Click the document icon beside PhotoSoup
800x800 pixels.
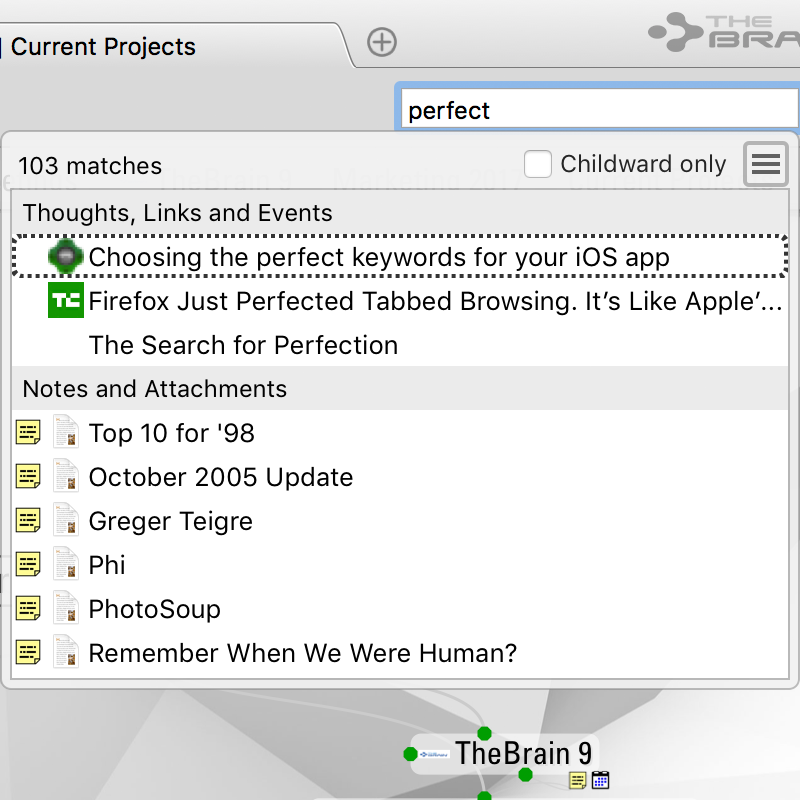[66, 609]
